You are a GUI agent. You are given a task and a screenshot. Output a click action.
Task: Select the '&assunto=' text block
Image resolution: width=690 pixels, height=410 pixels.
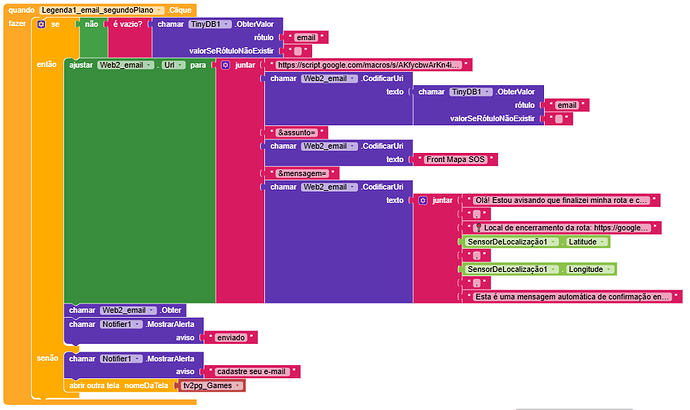pos(297,132)
